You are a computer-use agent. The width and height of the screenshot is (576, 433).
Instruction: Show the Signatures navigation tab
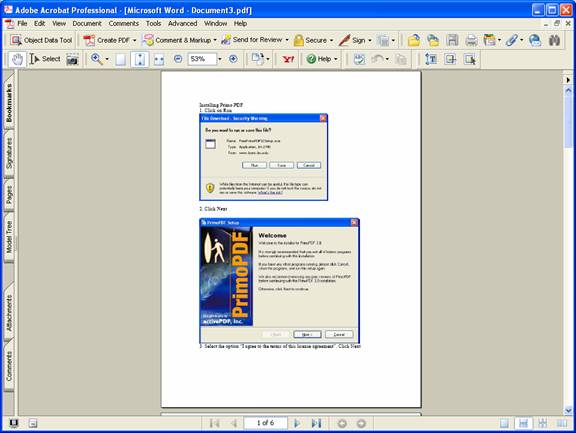9,153
